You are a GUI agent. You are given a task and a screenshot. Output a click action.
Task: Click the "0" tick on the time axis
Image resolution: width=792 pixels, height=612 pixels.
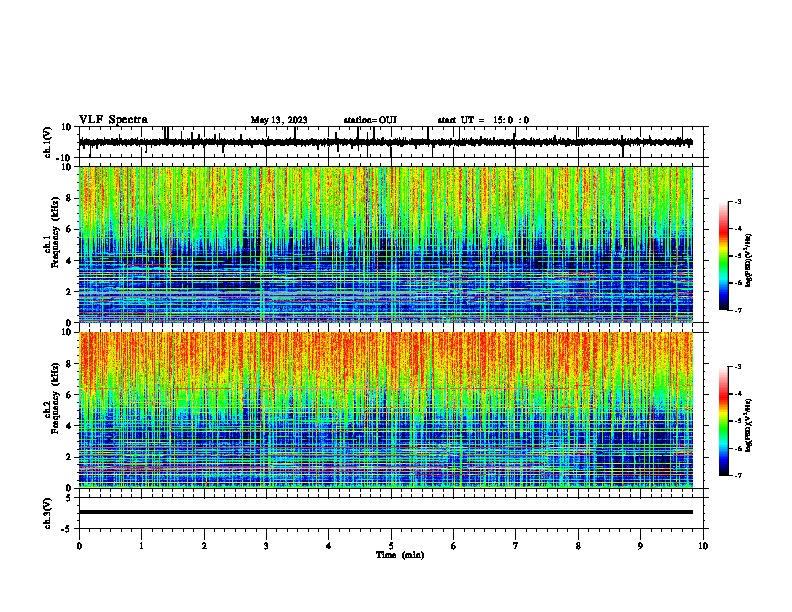coord(79,546)
